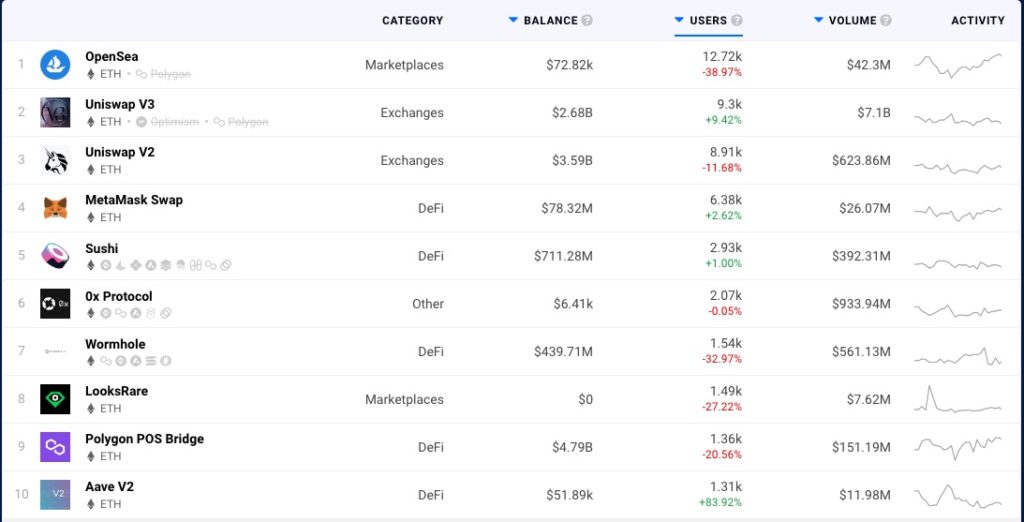The height and width of the screenshot is (522, 1024).
Task: Open the Uniswap V3 dapp link
Action: (120, 105)
